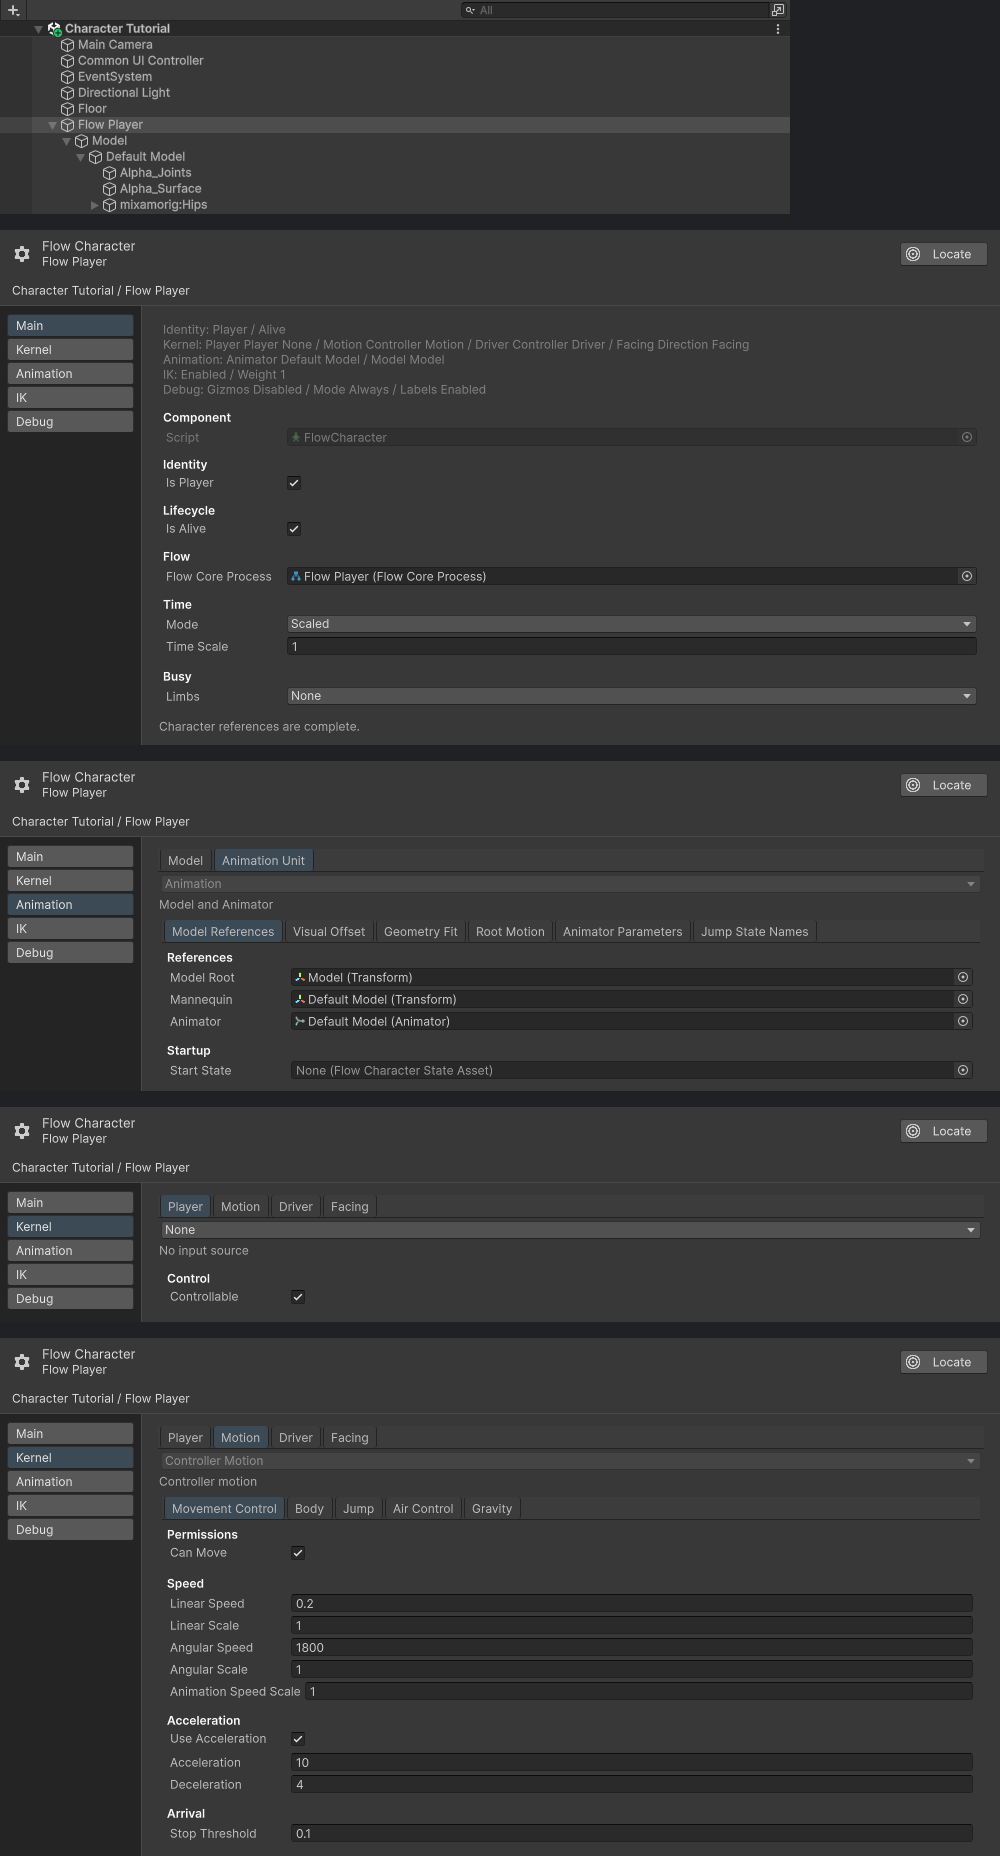The width and height of the screenshot is (1000, 1856).
Task: Open Body tab in Motion settings
Action: [310, 1509]
